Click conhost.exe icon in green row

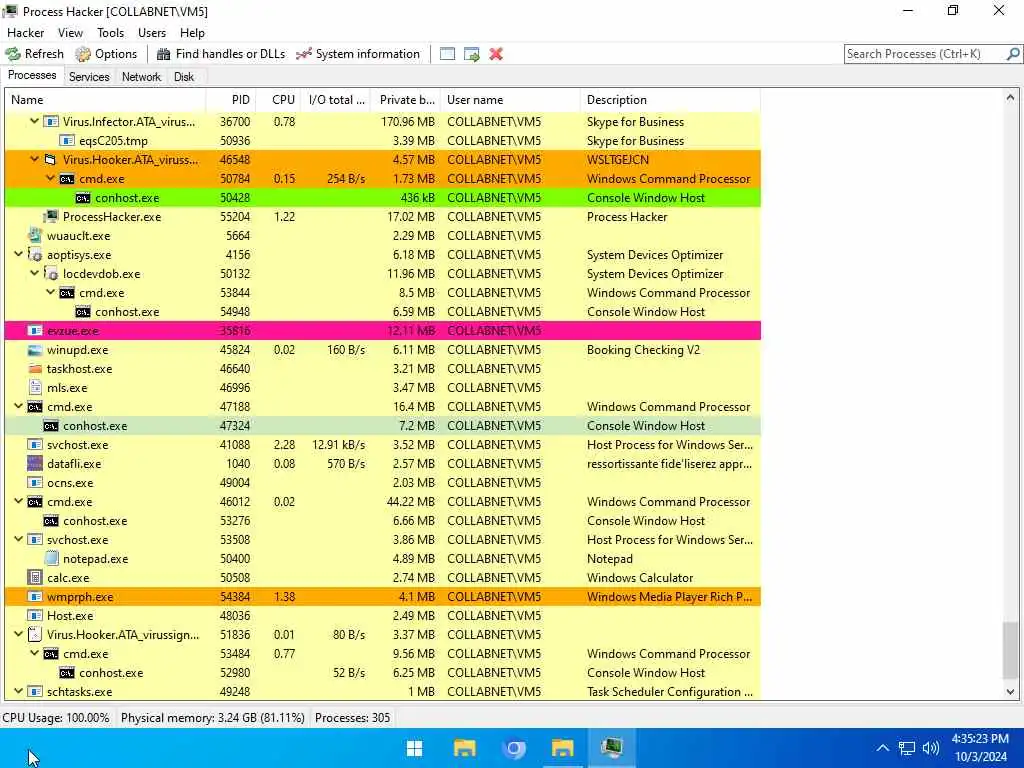tap(83, 198)
